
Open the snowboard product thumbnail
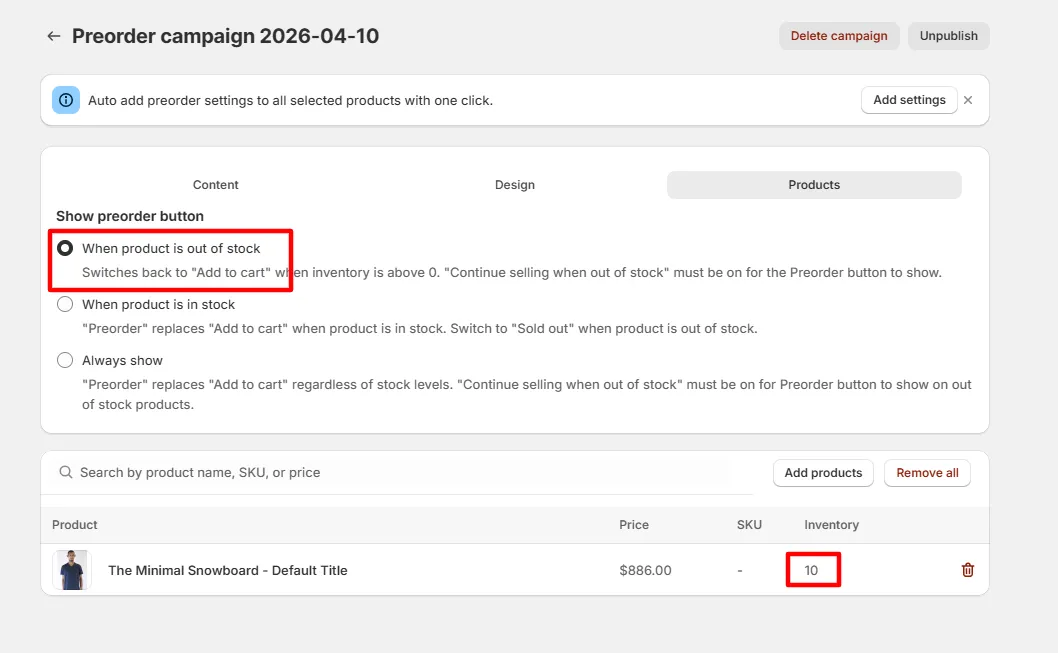pyautogui.click(x=72, y=570)
